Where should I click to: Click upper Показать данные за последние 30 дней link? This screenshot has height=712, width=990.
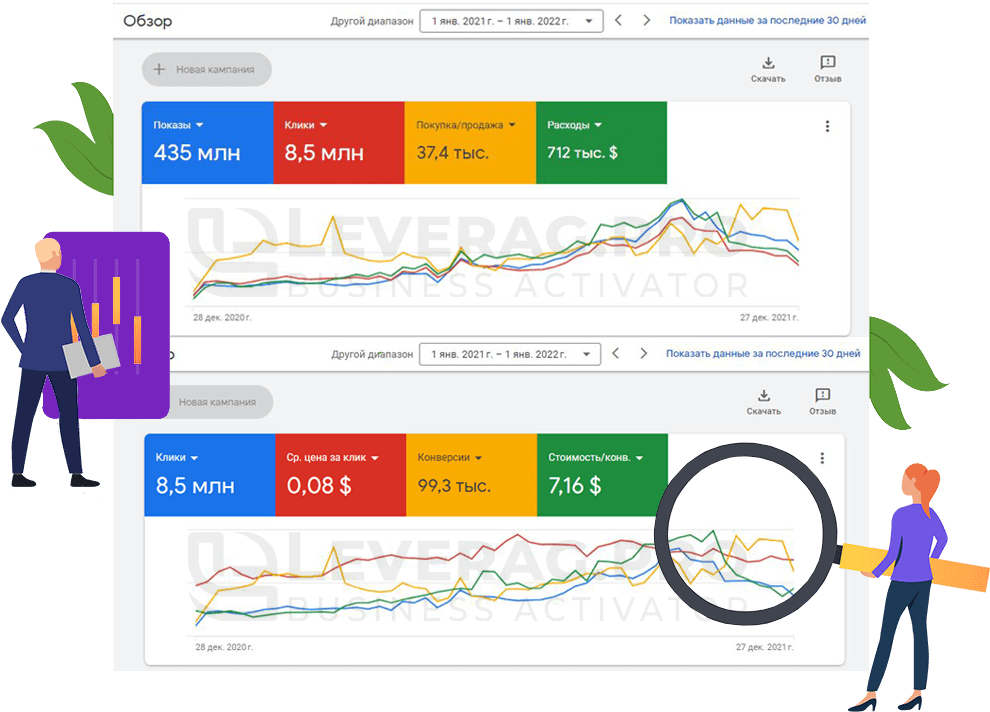[767, 20]
